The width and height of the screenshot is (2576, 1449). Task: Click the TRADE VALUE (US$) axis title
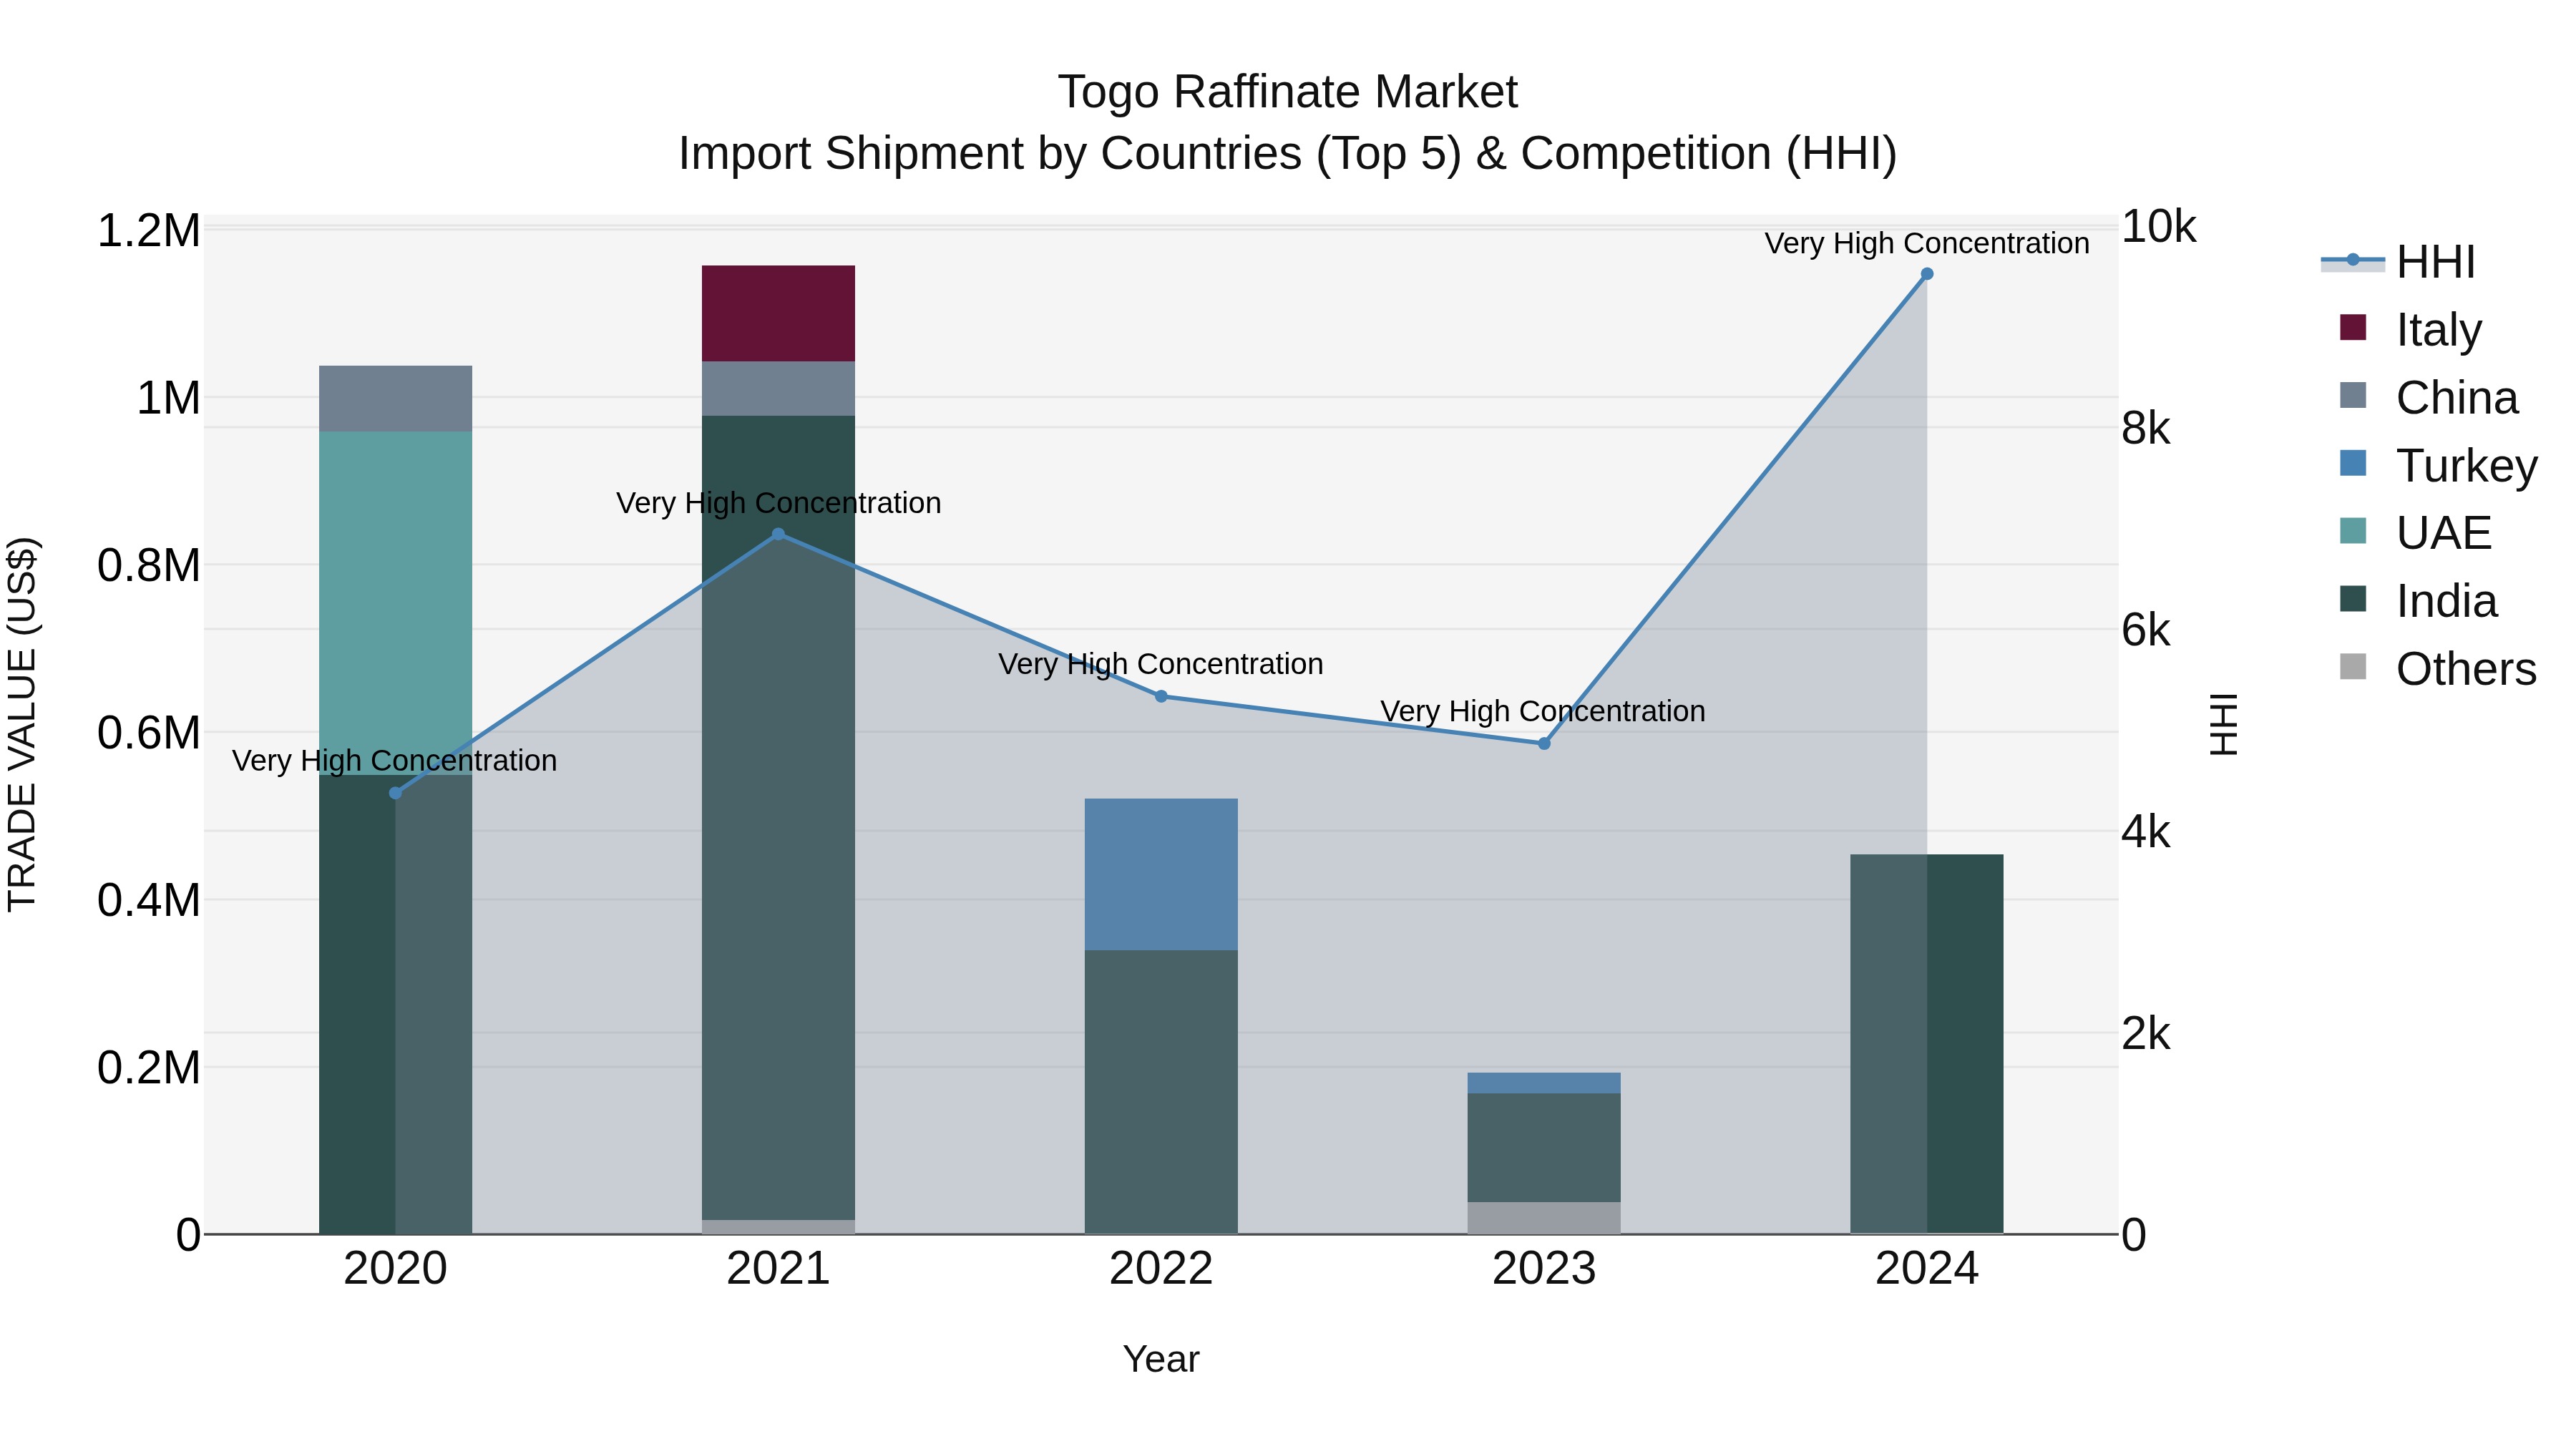22,724
